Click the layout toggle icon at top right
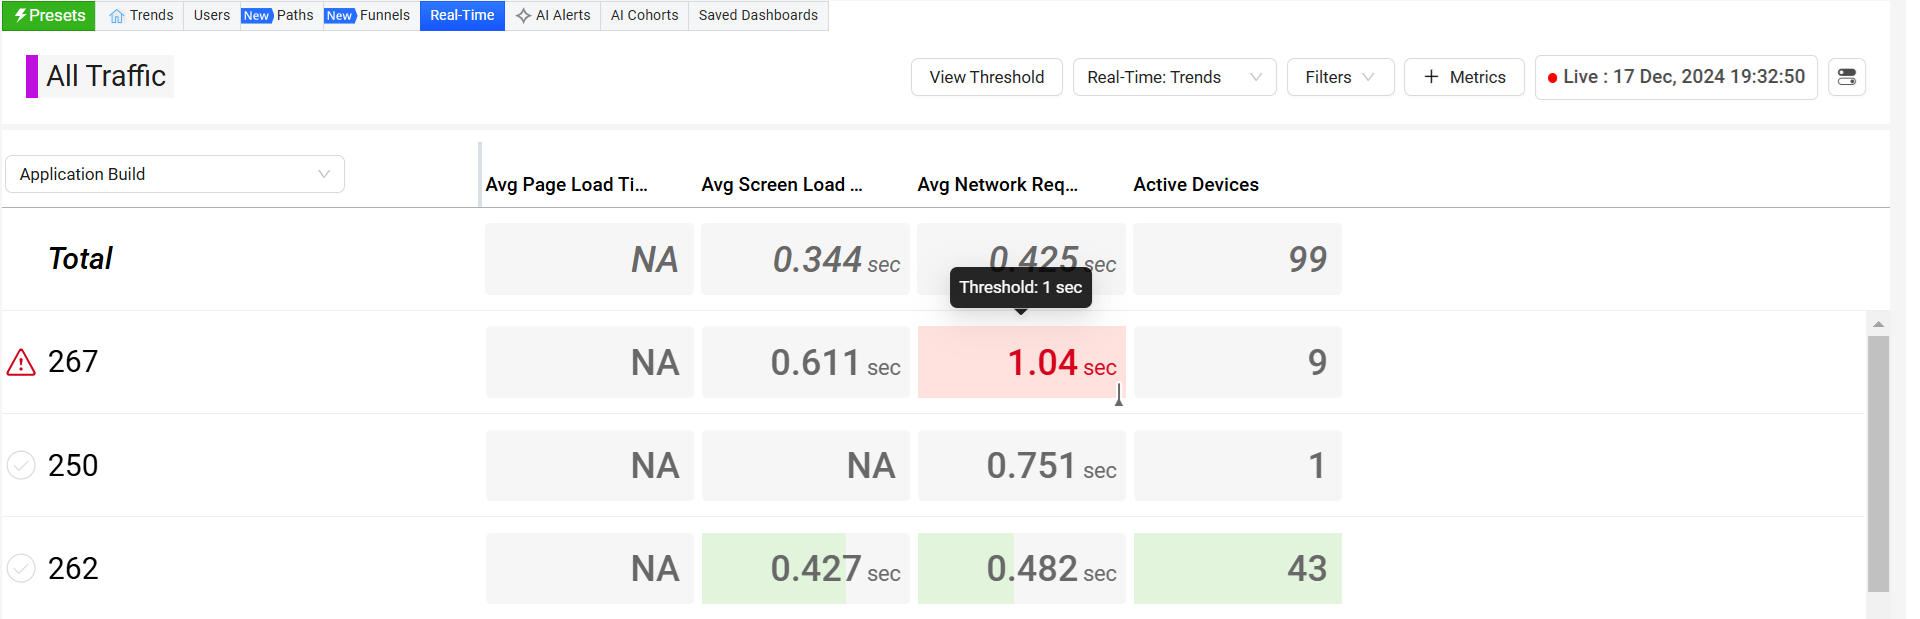 (x=1846, y=77)
